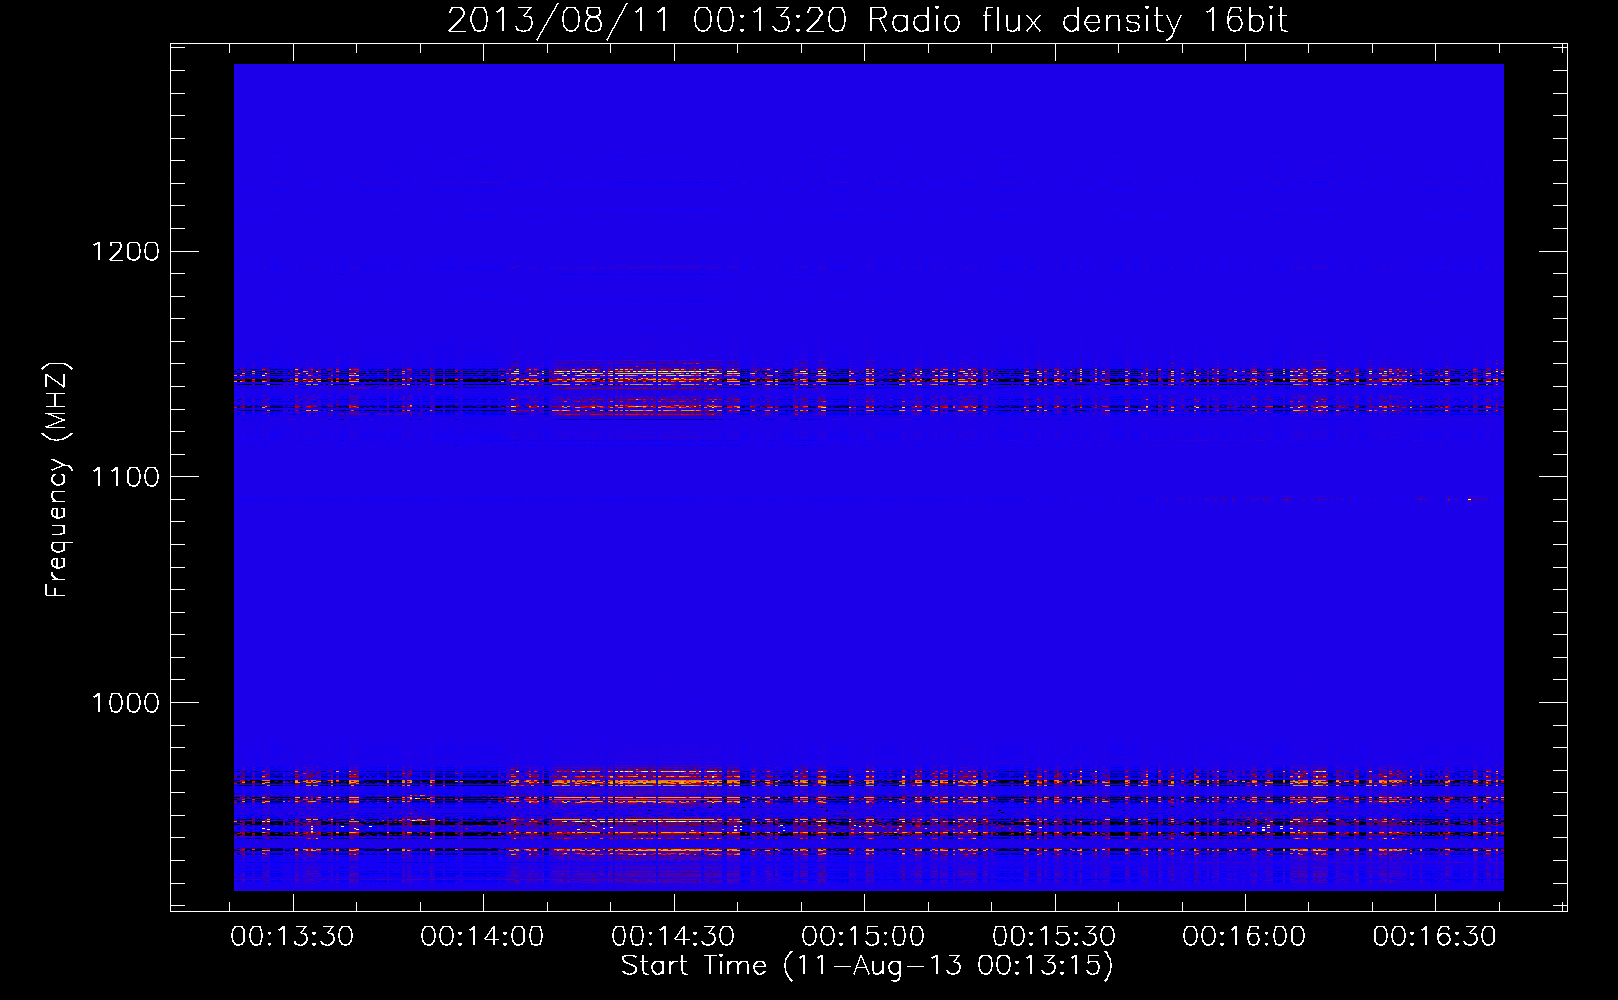Screen dimensions: 1618x1000
Task: Click the 1000 frequency tick label
Action: point(125,703)
